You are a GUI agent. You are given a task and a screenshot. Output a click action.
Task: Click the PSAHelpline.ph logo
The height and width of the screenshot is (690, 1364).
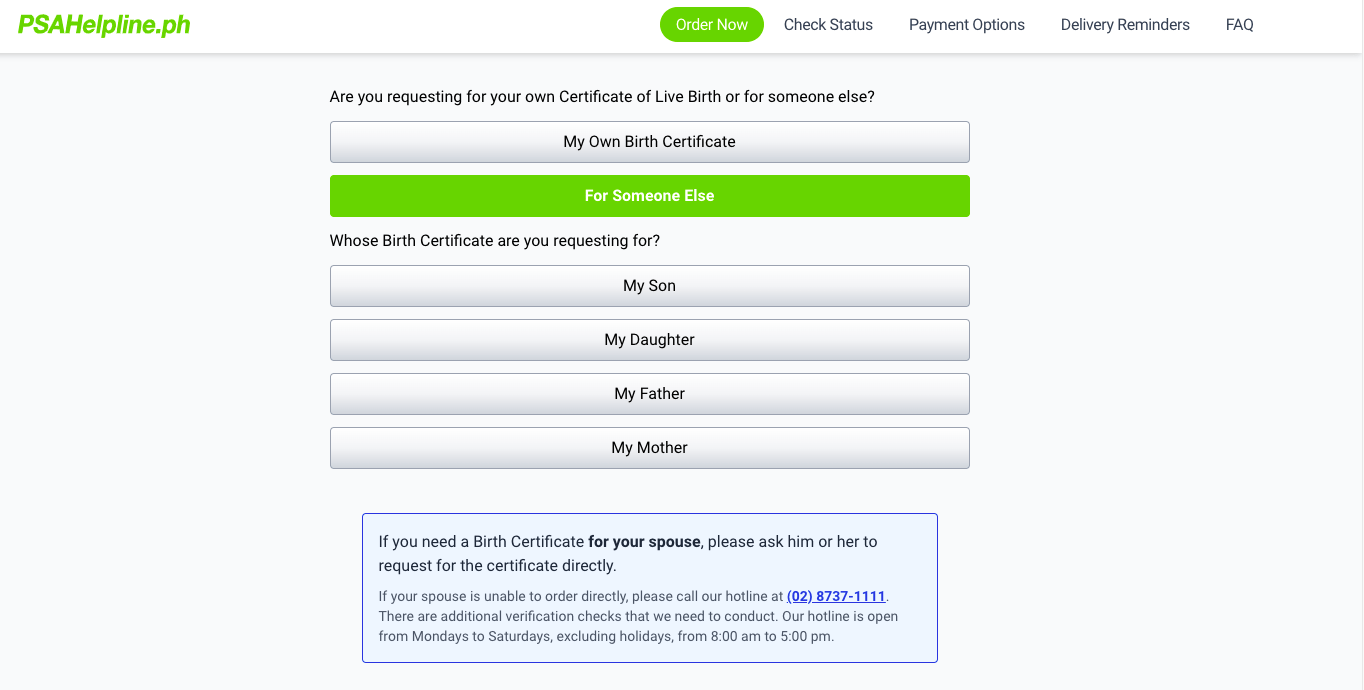104,25
